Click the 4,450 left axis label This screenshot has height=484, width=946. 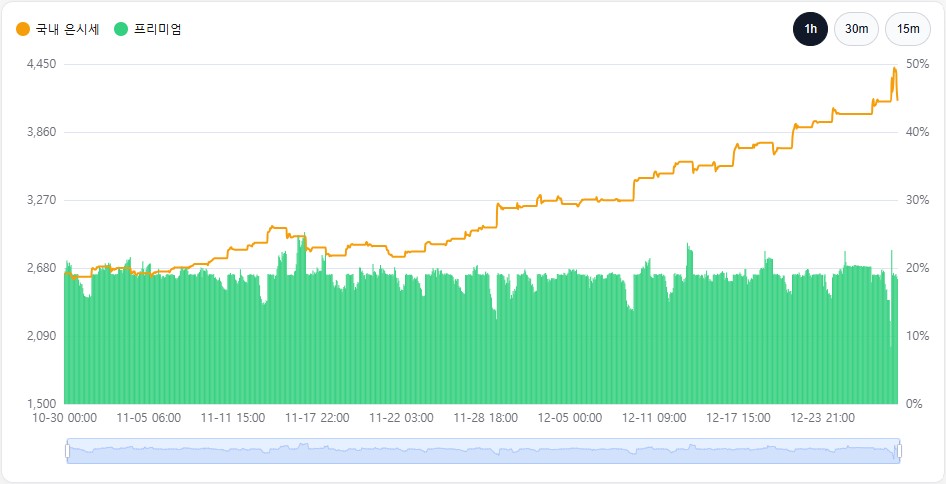pyautogui.click(x=41, y=64)
